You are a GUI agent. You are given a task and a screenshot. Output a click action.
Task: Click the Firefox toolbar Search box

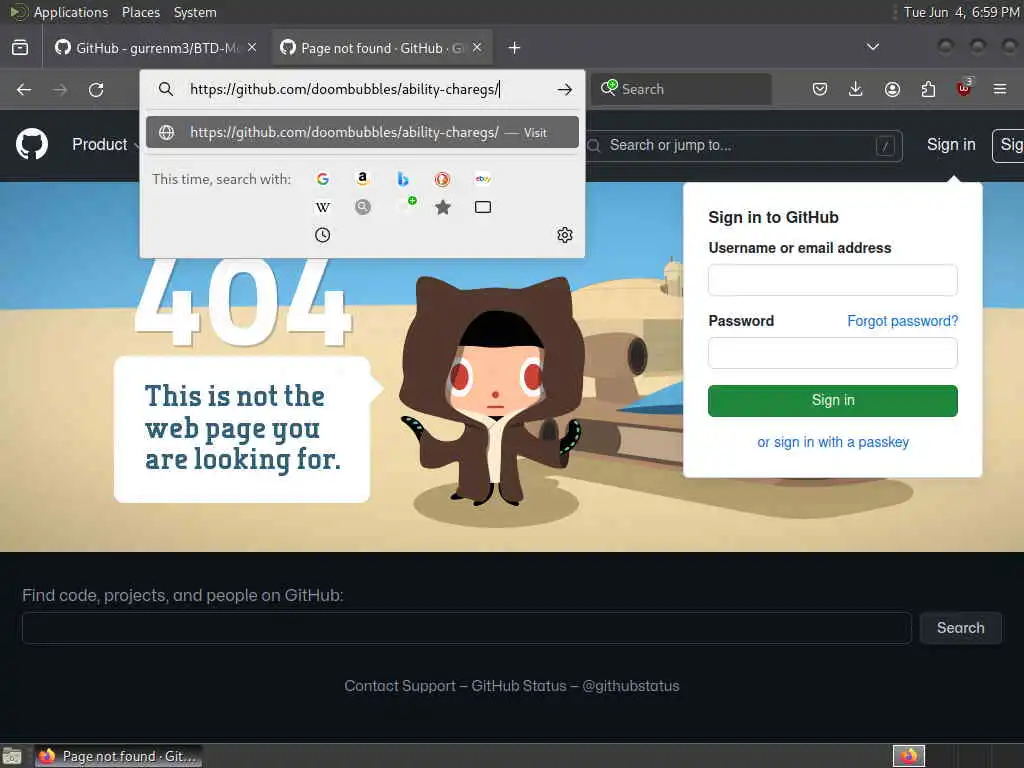[681, 89]
